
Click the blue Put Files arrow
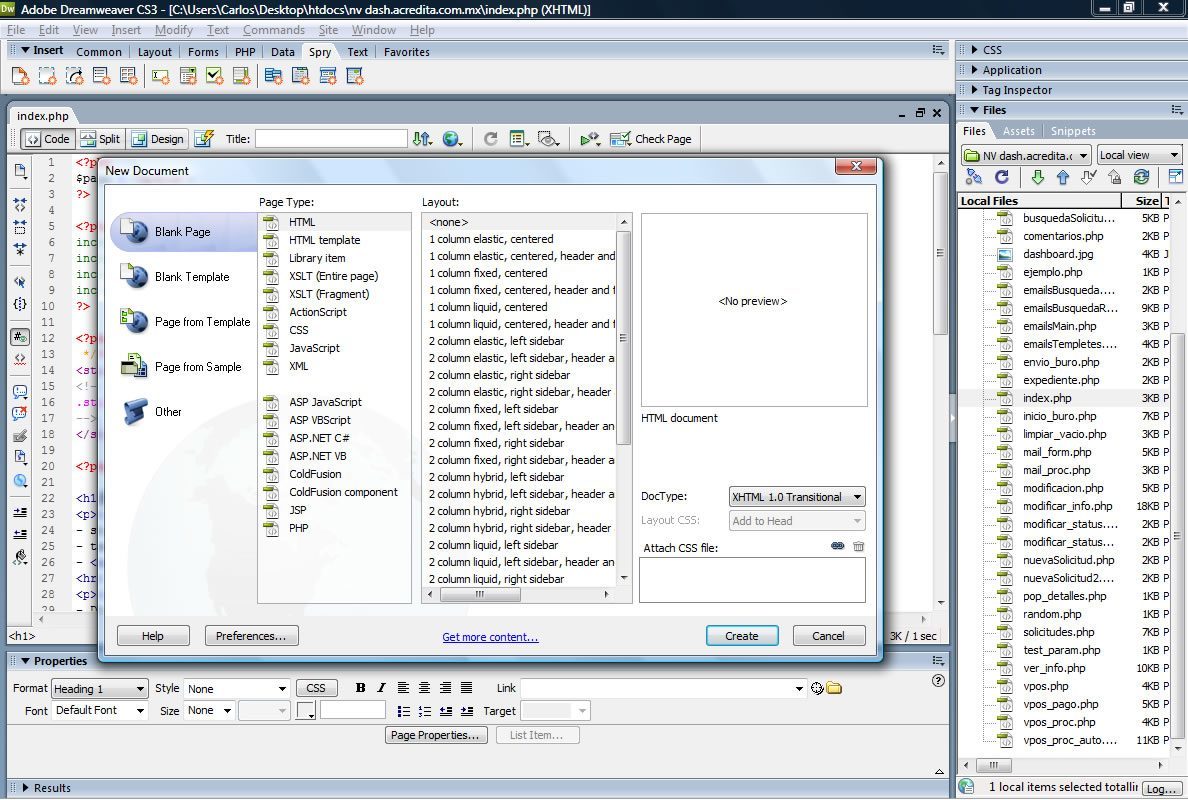tap(1062, 177)
